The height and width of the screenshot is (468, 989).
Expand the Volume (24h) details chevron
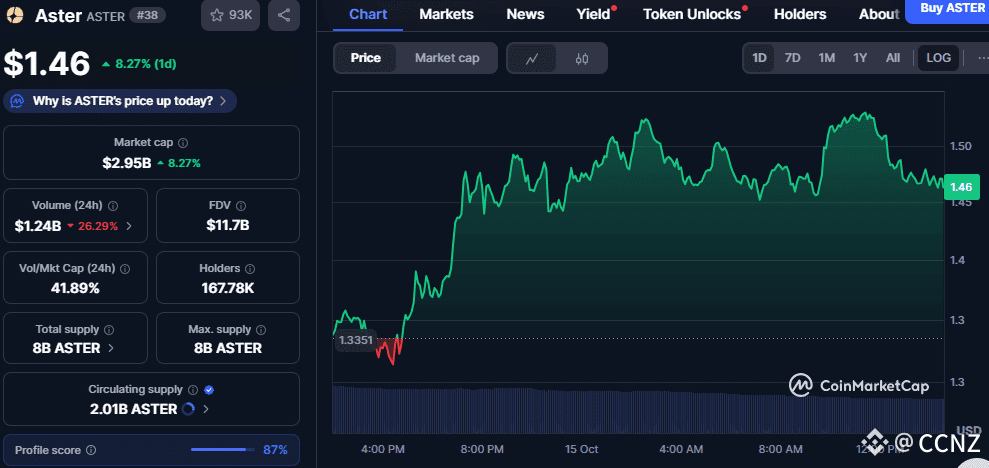pos(130,226)
